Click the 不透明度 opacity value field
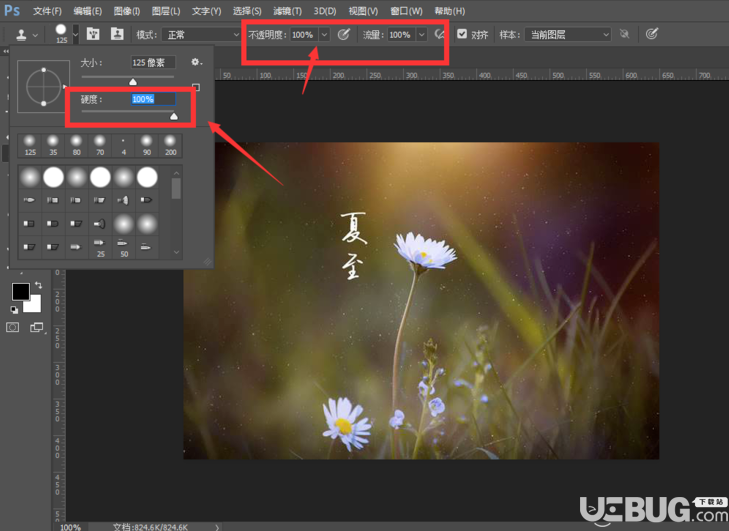729x531 pixels. pyautogui.click(x=303, y=35)
